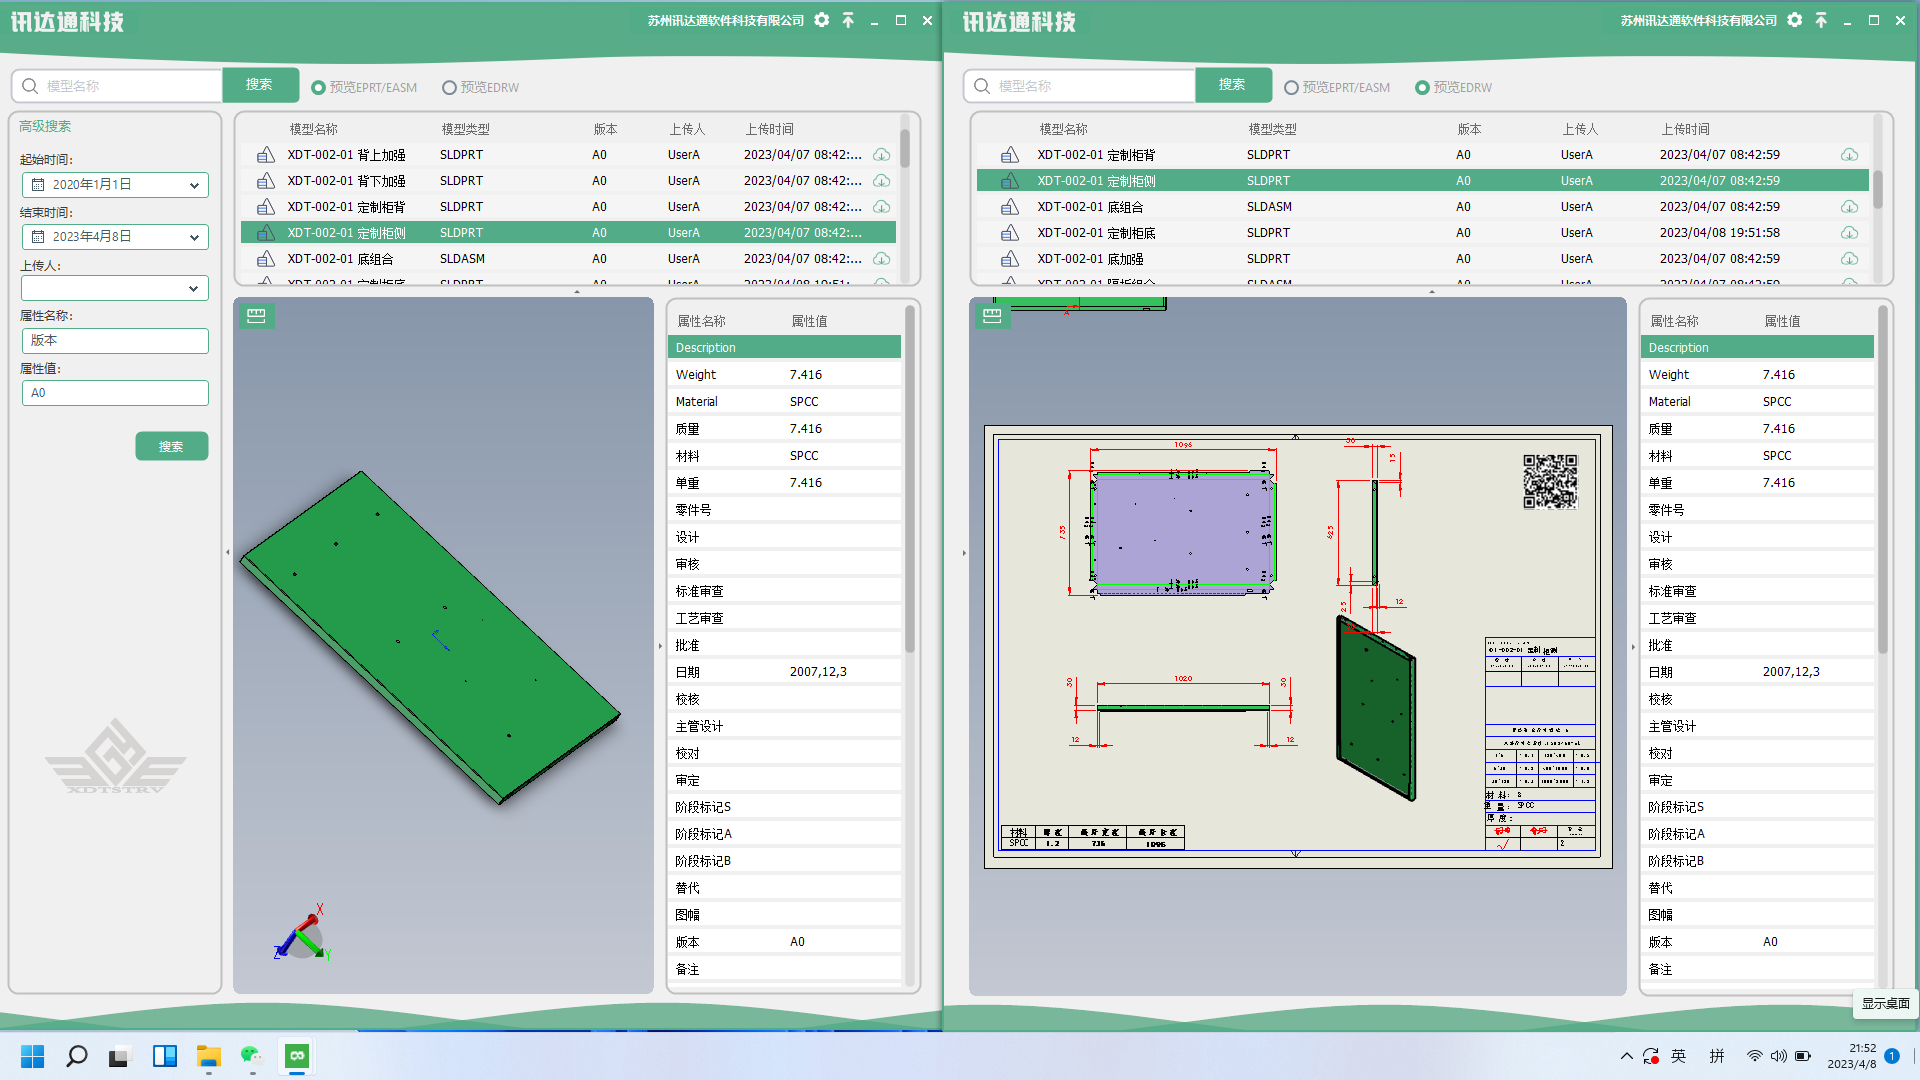Open the 起始时间 date dropdown
The height and width of the screenshot is (1080, 1920).
[194, 185]
